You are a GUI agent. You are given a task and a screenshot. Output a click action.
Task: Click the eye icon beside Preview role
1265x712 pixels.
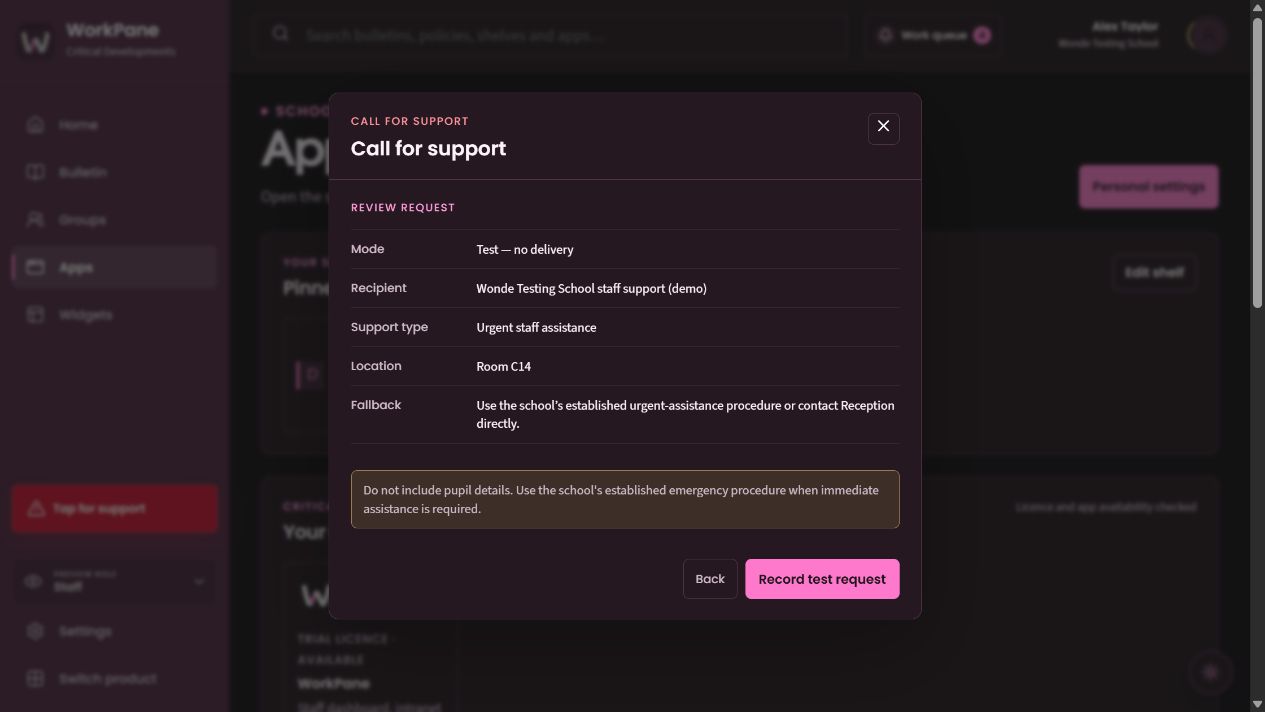point(33,581)
